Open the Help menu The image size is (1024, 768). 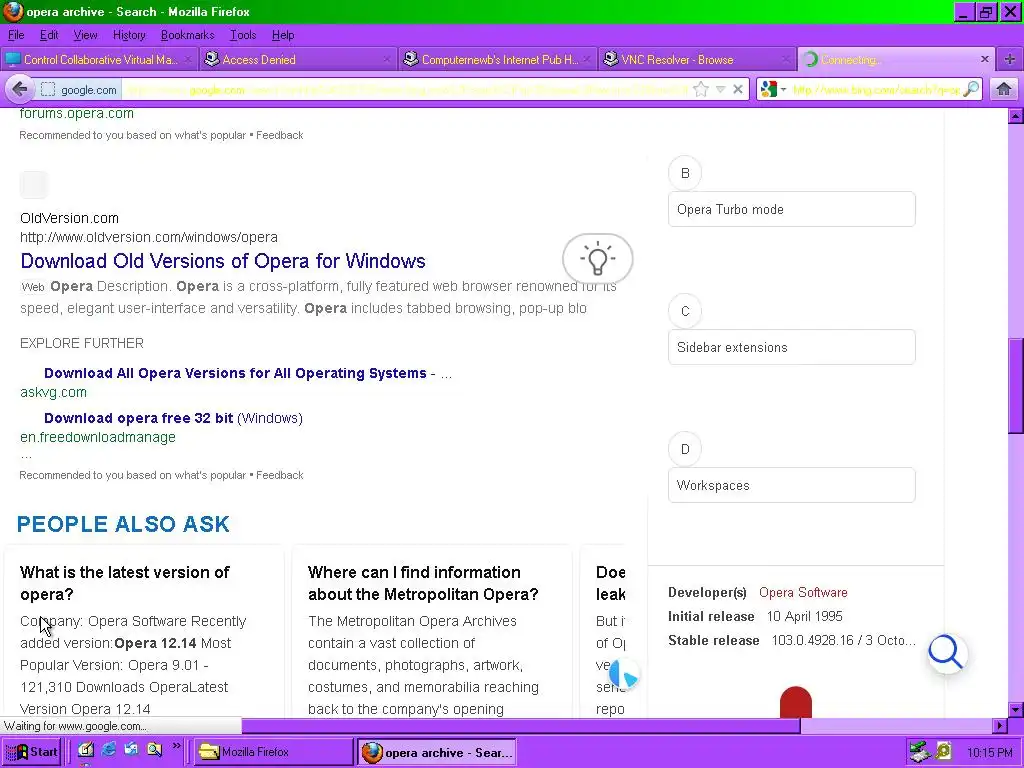[x=283, y=35]
